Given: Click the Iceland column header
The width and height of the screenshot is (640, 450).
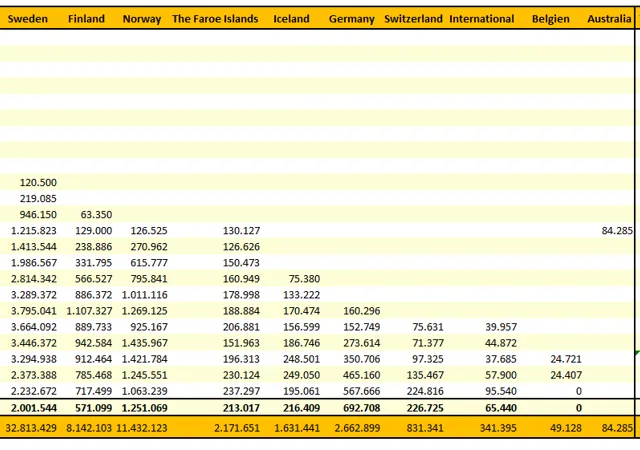Looking at the screenshot, I should [x=291, y=19].
